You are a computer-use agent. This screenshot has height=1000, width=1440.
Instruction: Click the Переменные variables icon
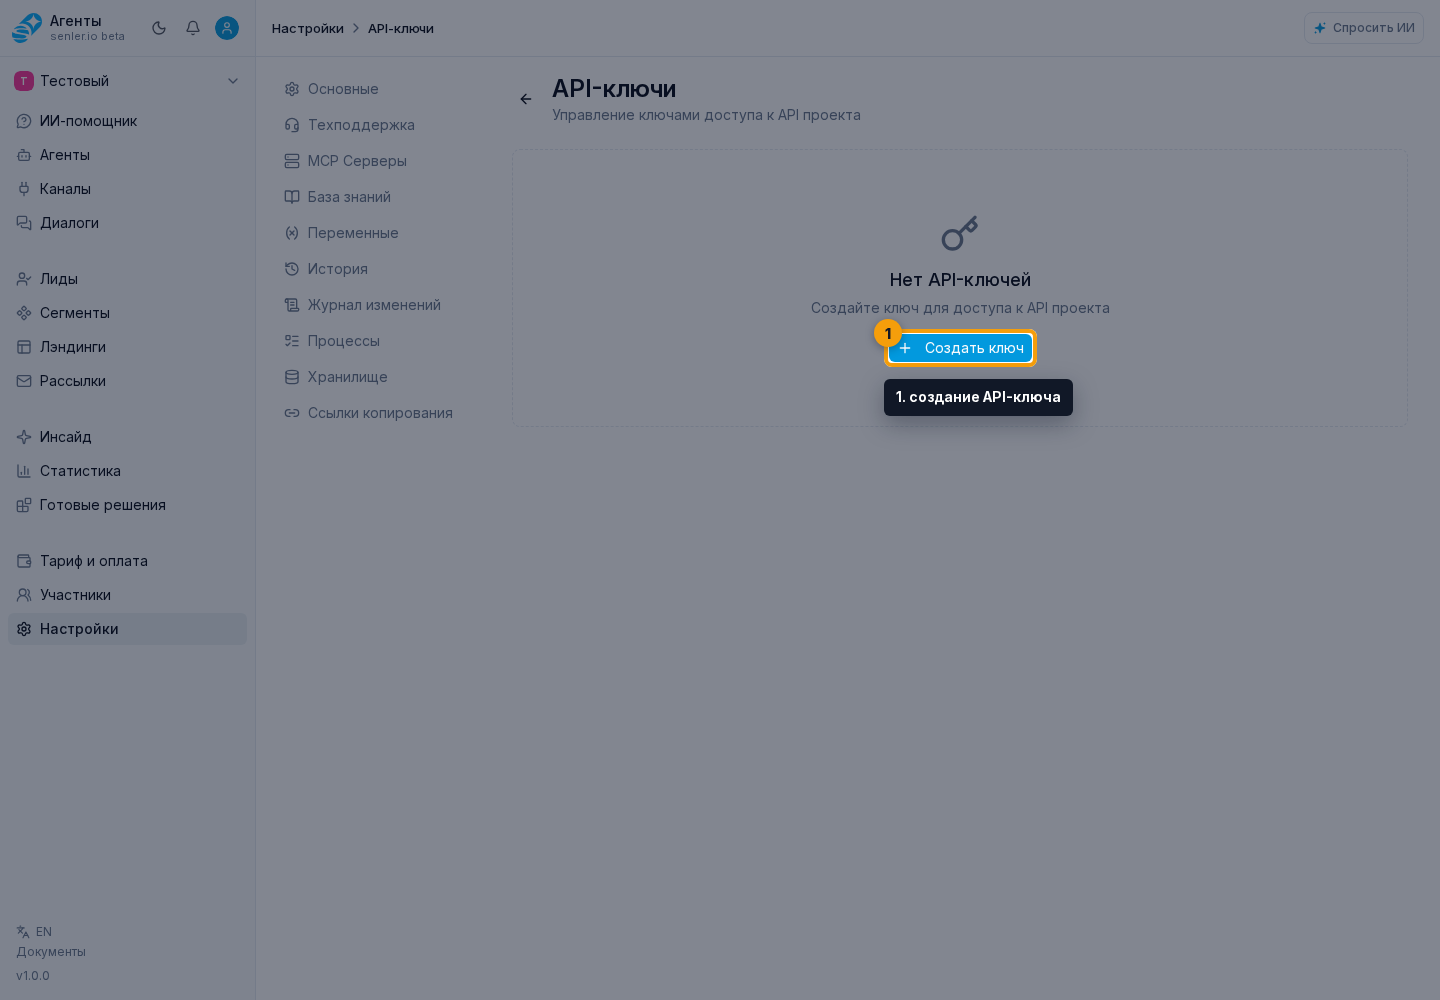pos(292,233)
